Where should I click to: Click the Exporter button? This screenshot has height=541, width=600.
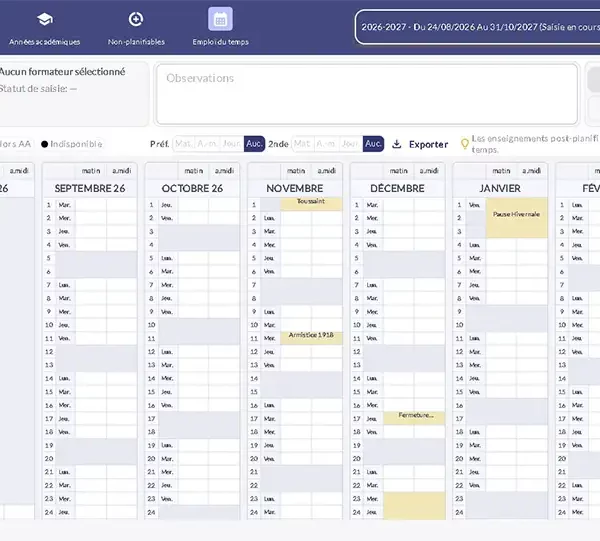click(x=429, y=144)
